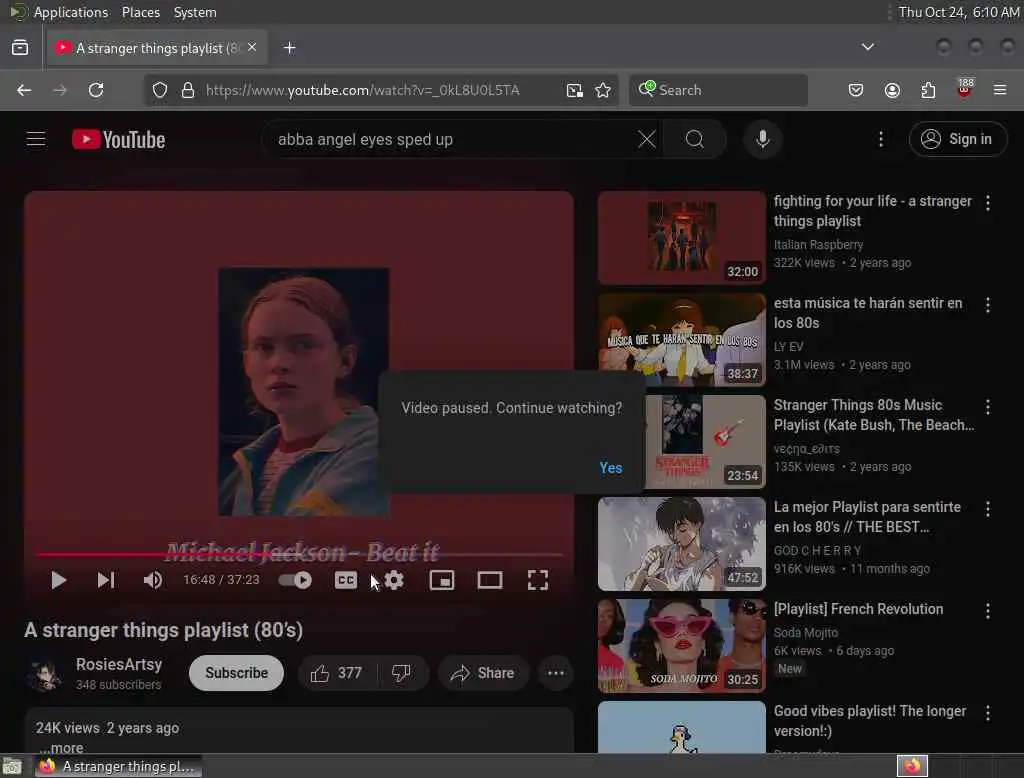Open Pocket save icon
Screen dimensions: 1024x778
click(x=856, y=90)
